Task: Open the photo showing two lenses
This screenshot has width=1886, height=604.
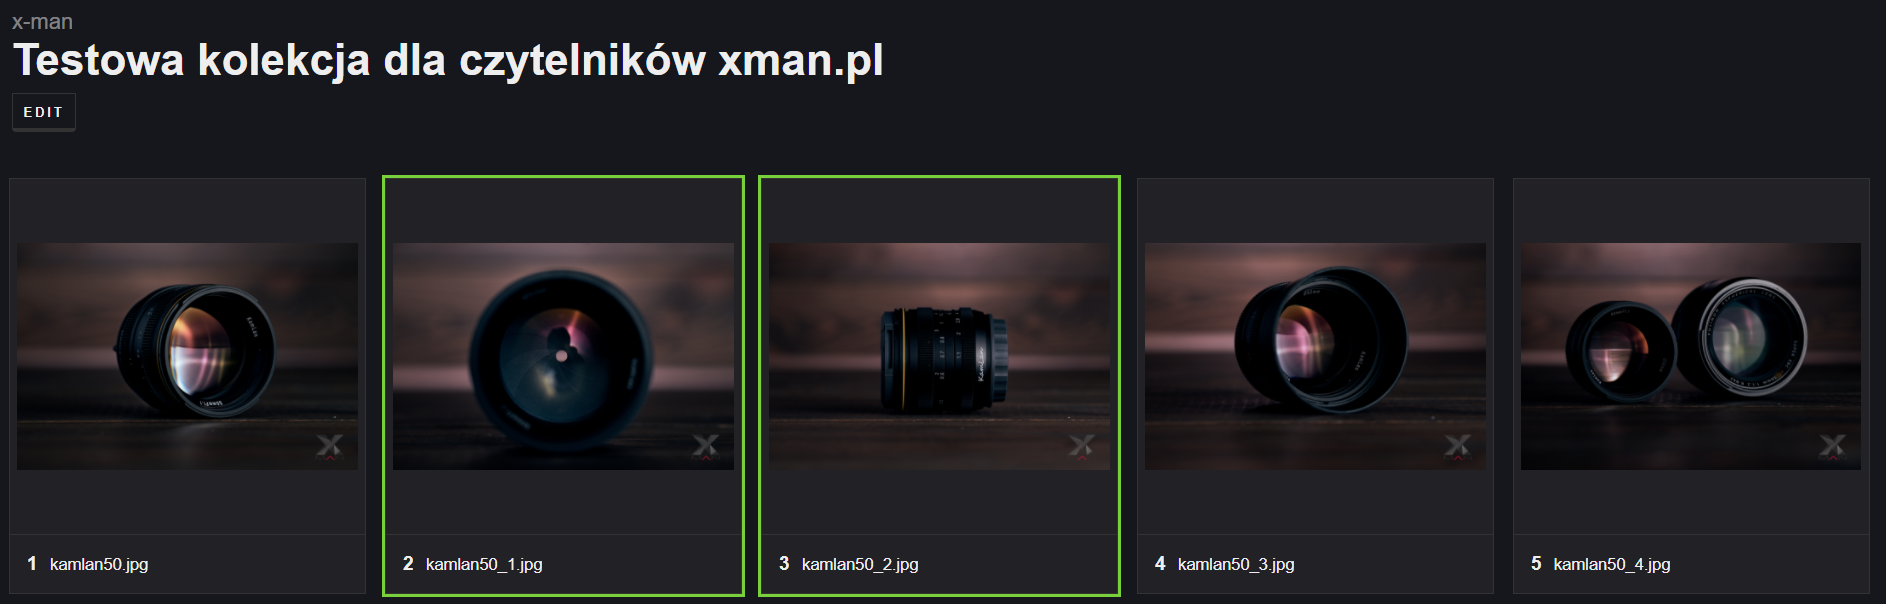Action: click(1691, 356)
